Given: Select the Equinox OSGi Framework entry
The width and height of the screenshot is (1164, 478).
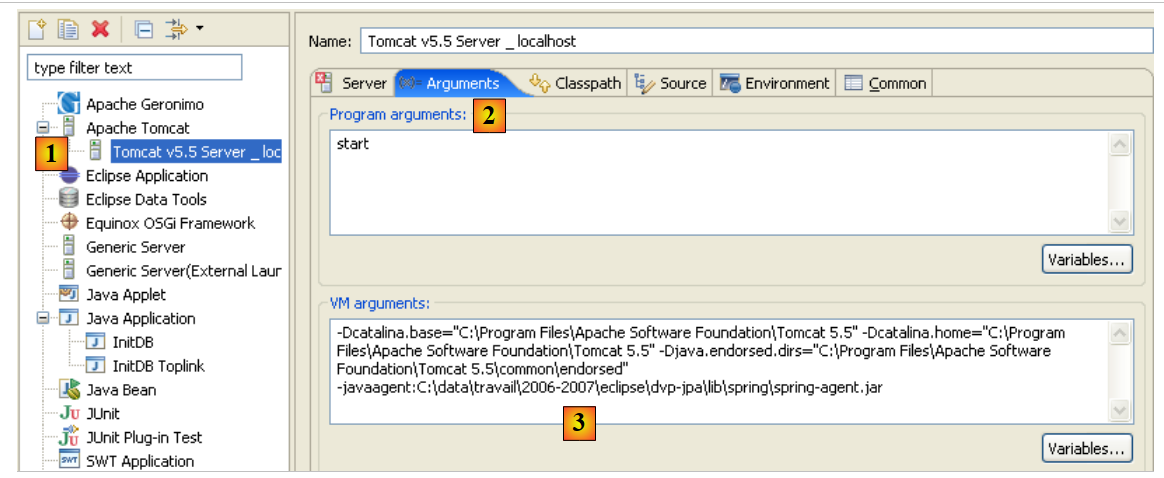Looking at the screenshot, I should 170,223.
